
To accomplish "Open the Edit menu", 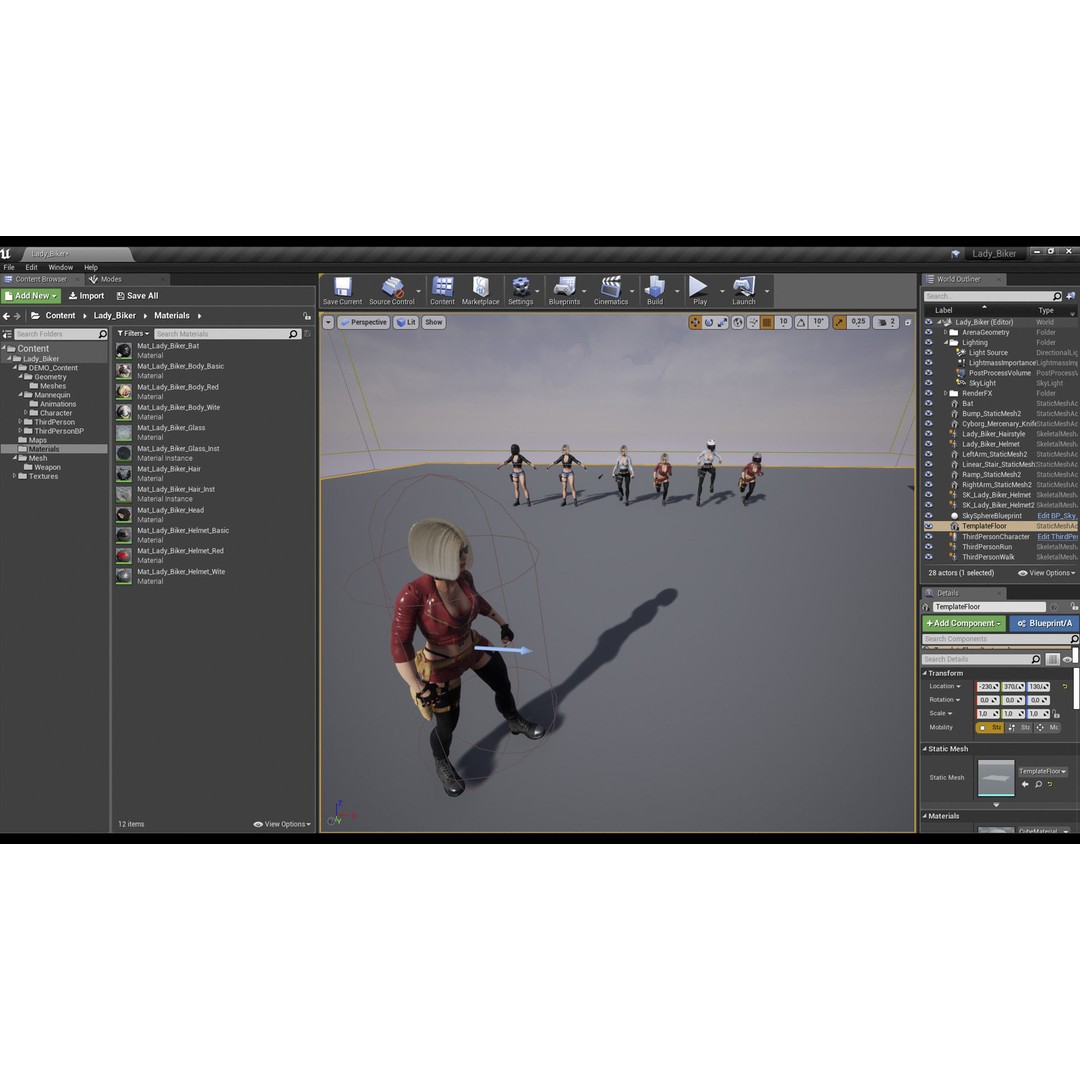I will pyautogui.click(x=32, y=267).
